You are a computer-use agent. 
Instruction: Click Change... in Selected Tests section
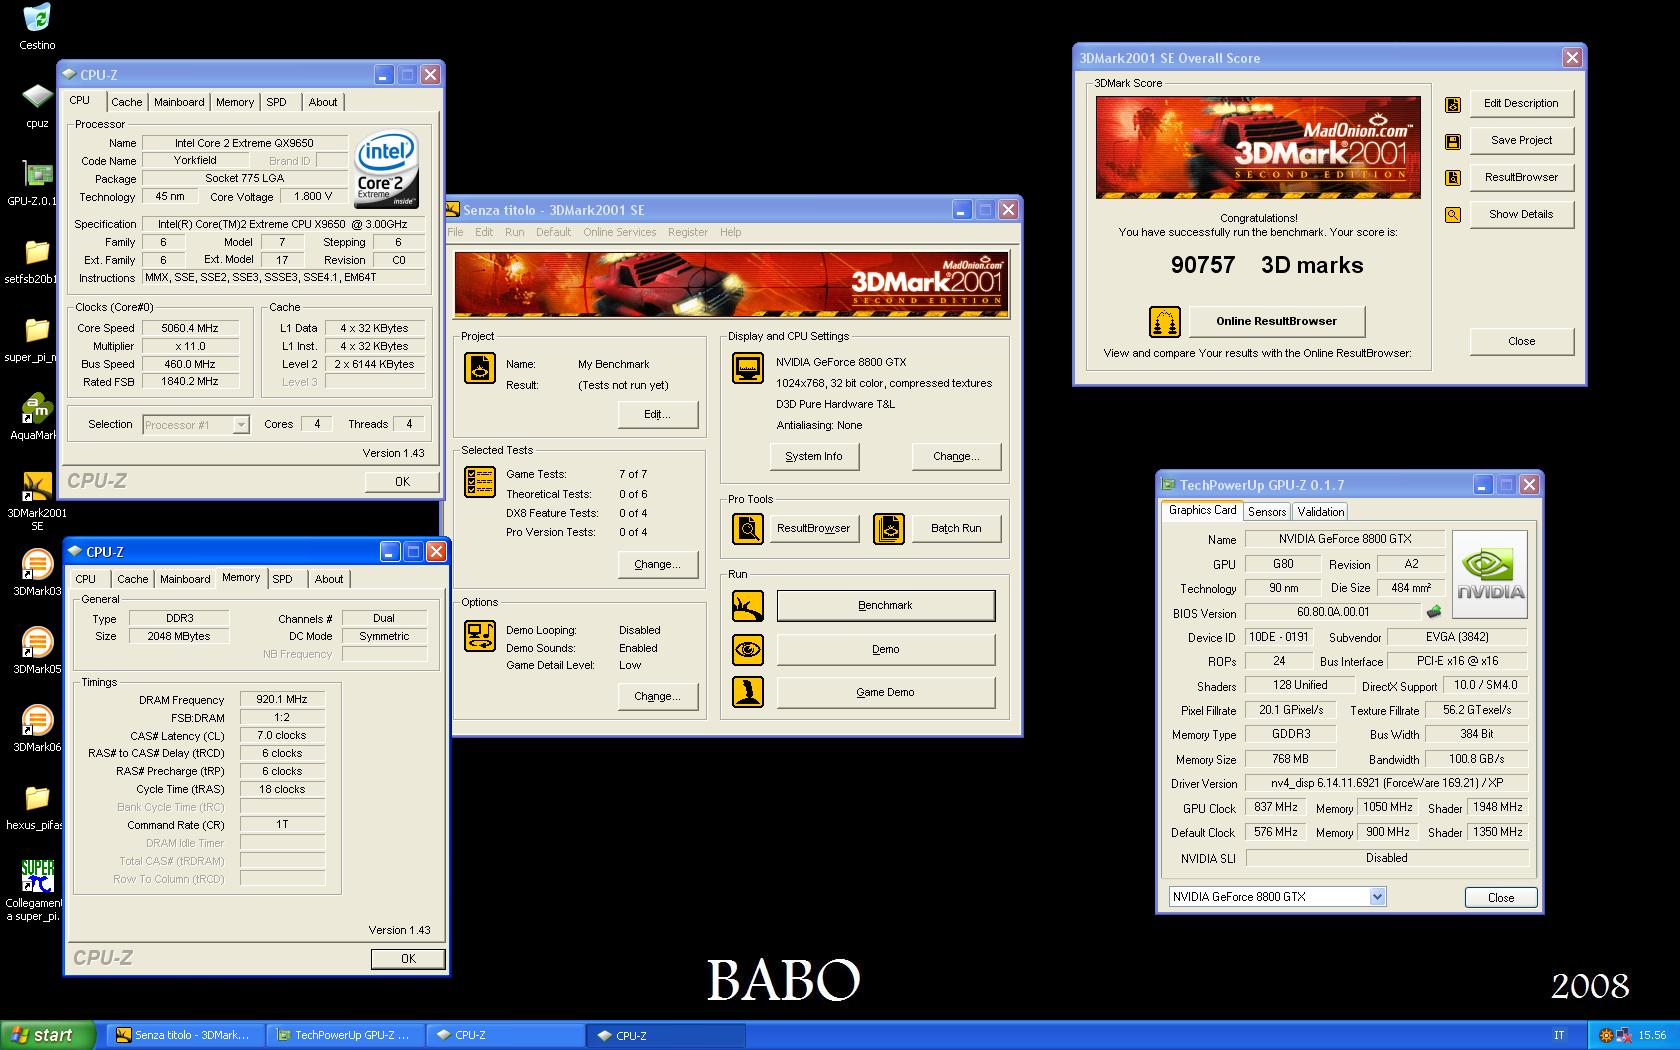(x=657, y=564)
